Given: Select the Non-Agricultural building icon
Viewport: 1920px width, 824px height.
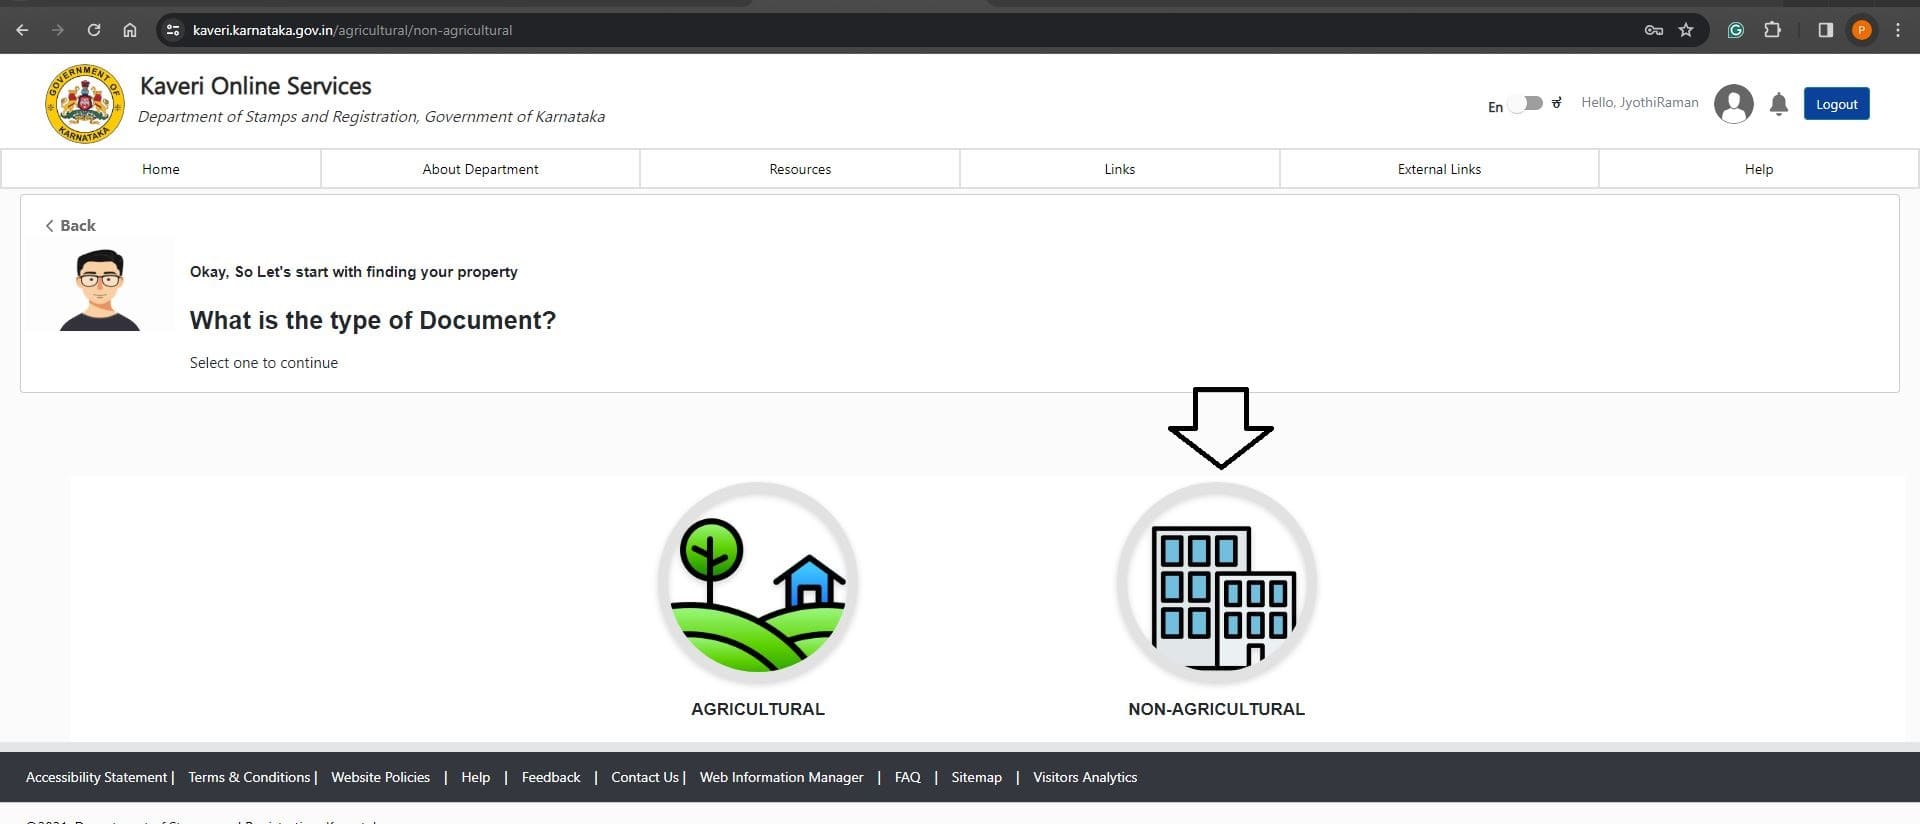Looking at the screenshot, I should [1216, 584].
